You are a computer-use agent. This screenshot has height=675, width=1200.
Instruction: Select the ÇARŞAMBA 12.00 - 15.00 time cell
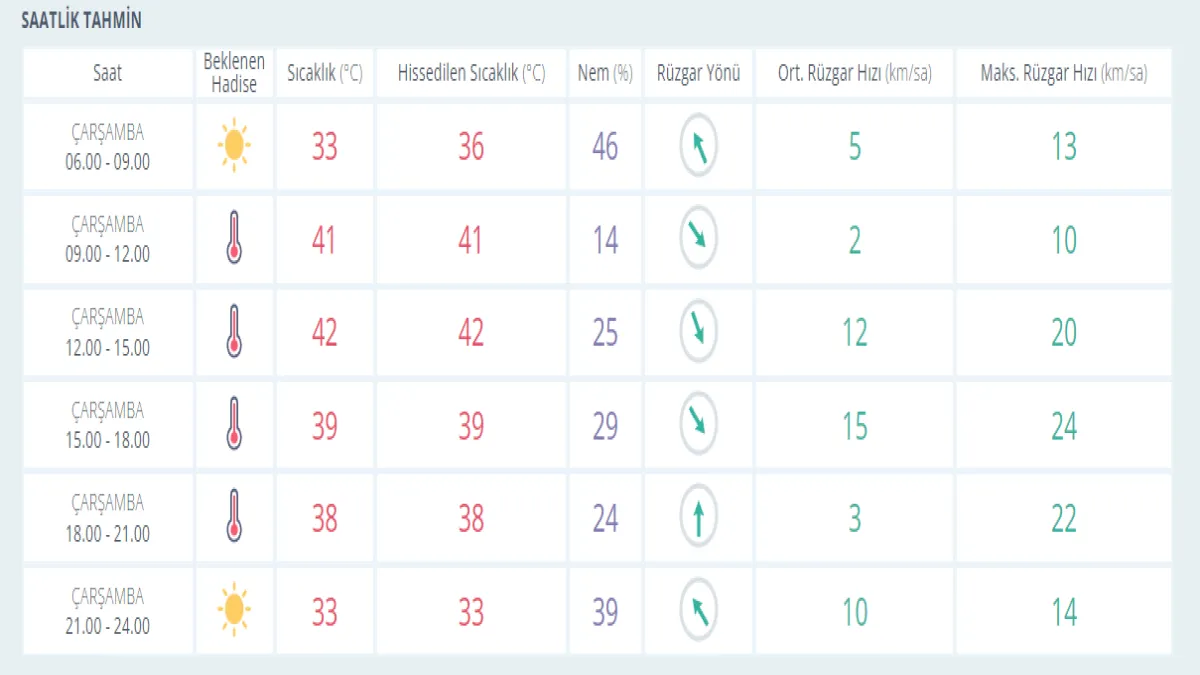[x=108, y=332]
